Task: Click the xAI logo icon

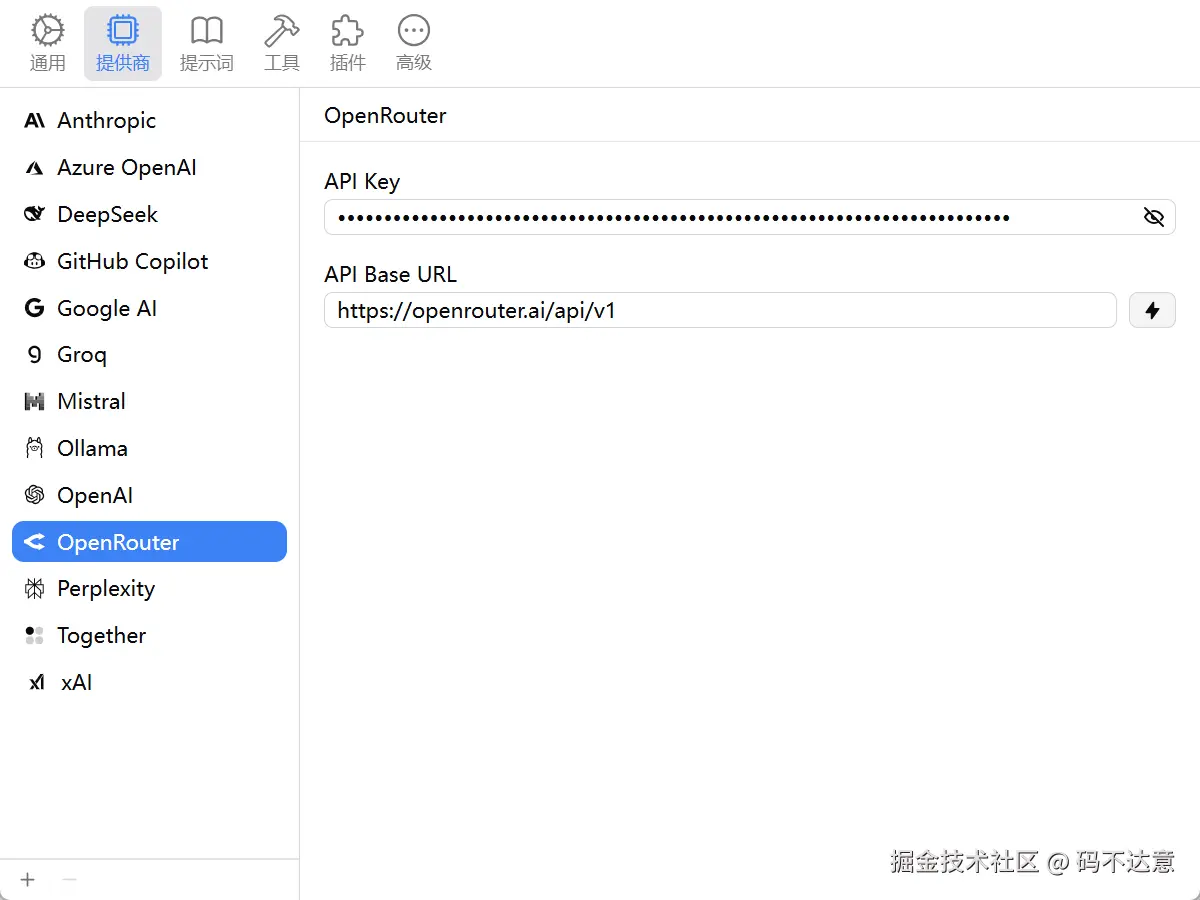Action: [x=37, y=683]
